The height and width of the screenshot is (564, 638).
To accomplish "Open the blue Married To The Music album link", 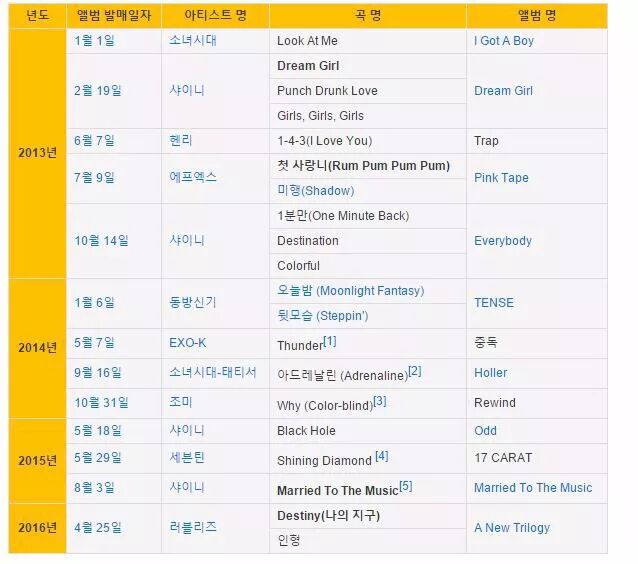I will point(533,488).
